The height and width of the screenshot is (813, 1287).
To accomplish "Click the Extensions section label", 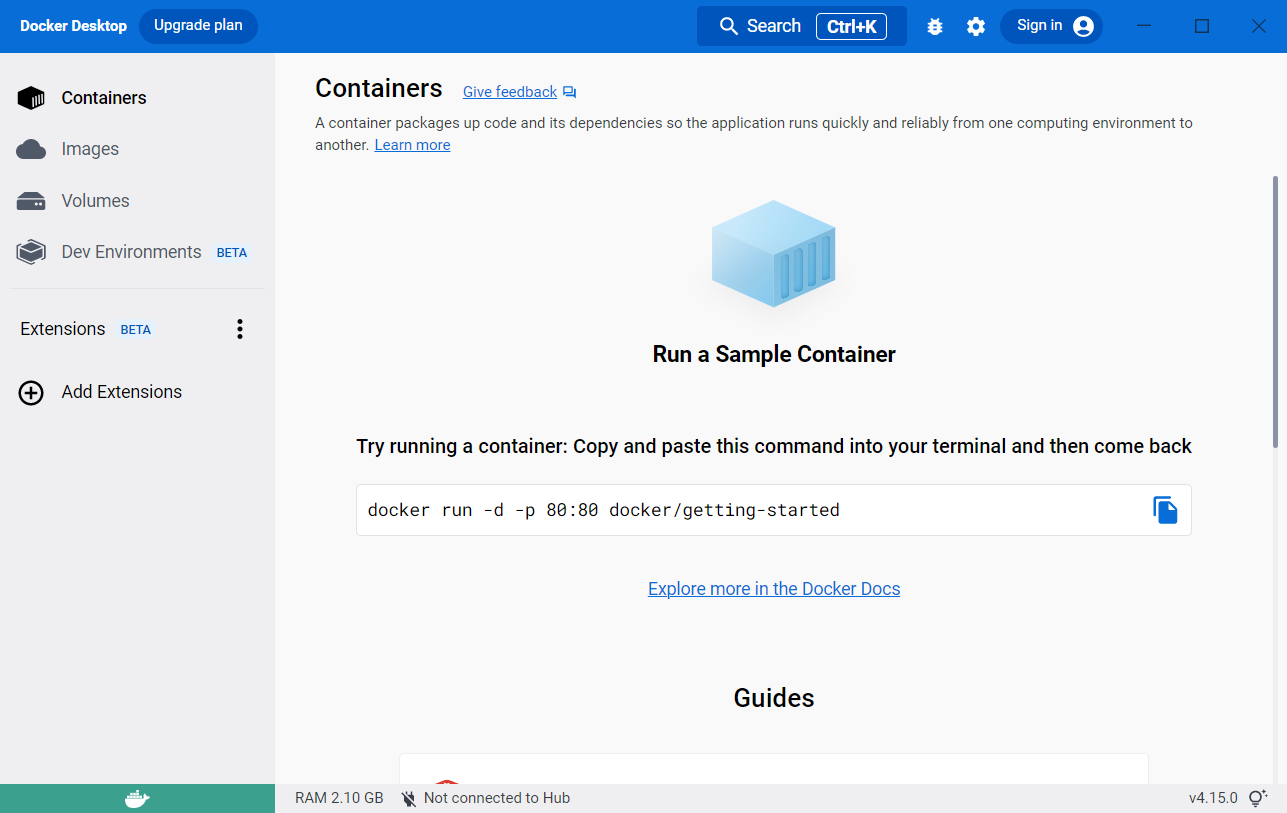I will (63, 329).
